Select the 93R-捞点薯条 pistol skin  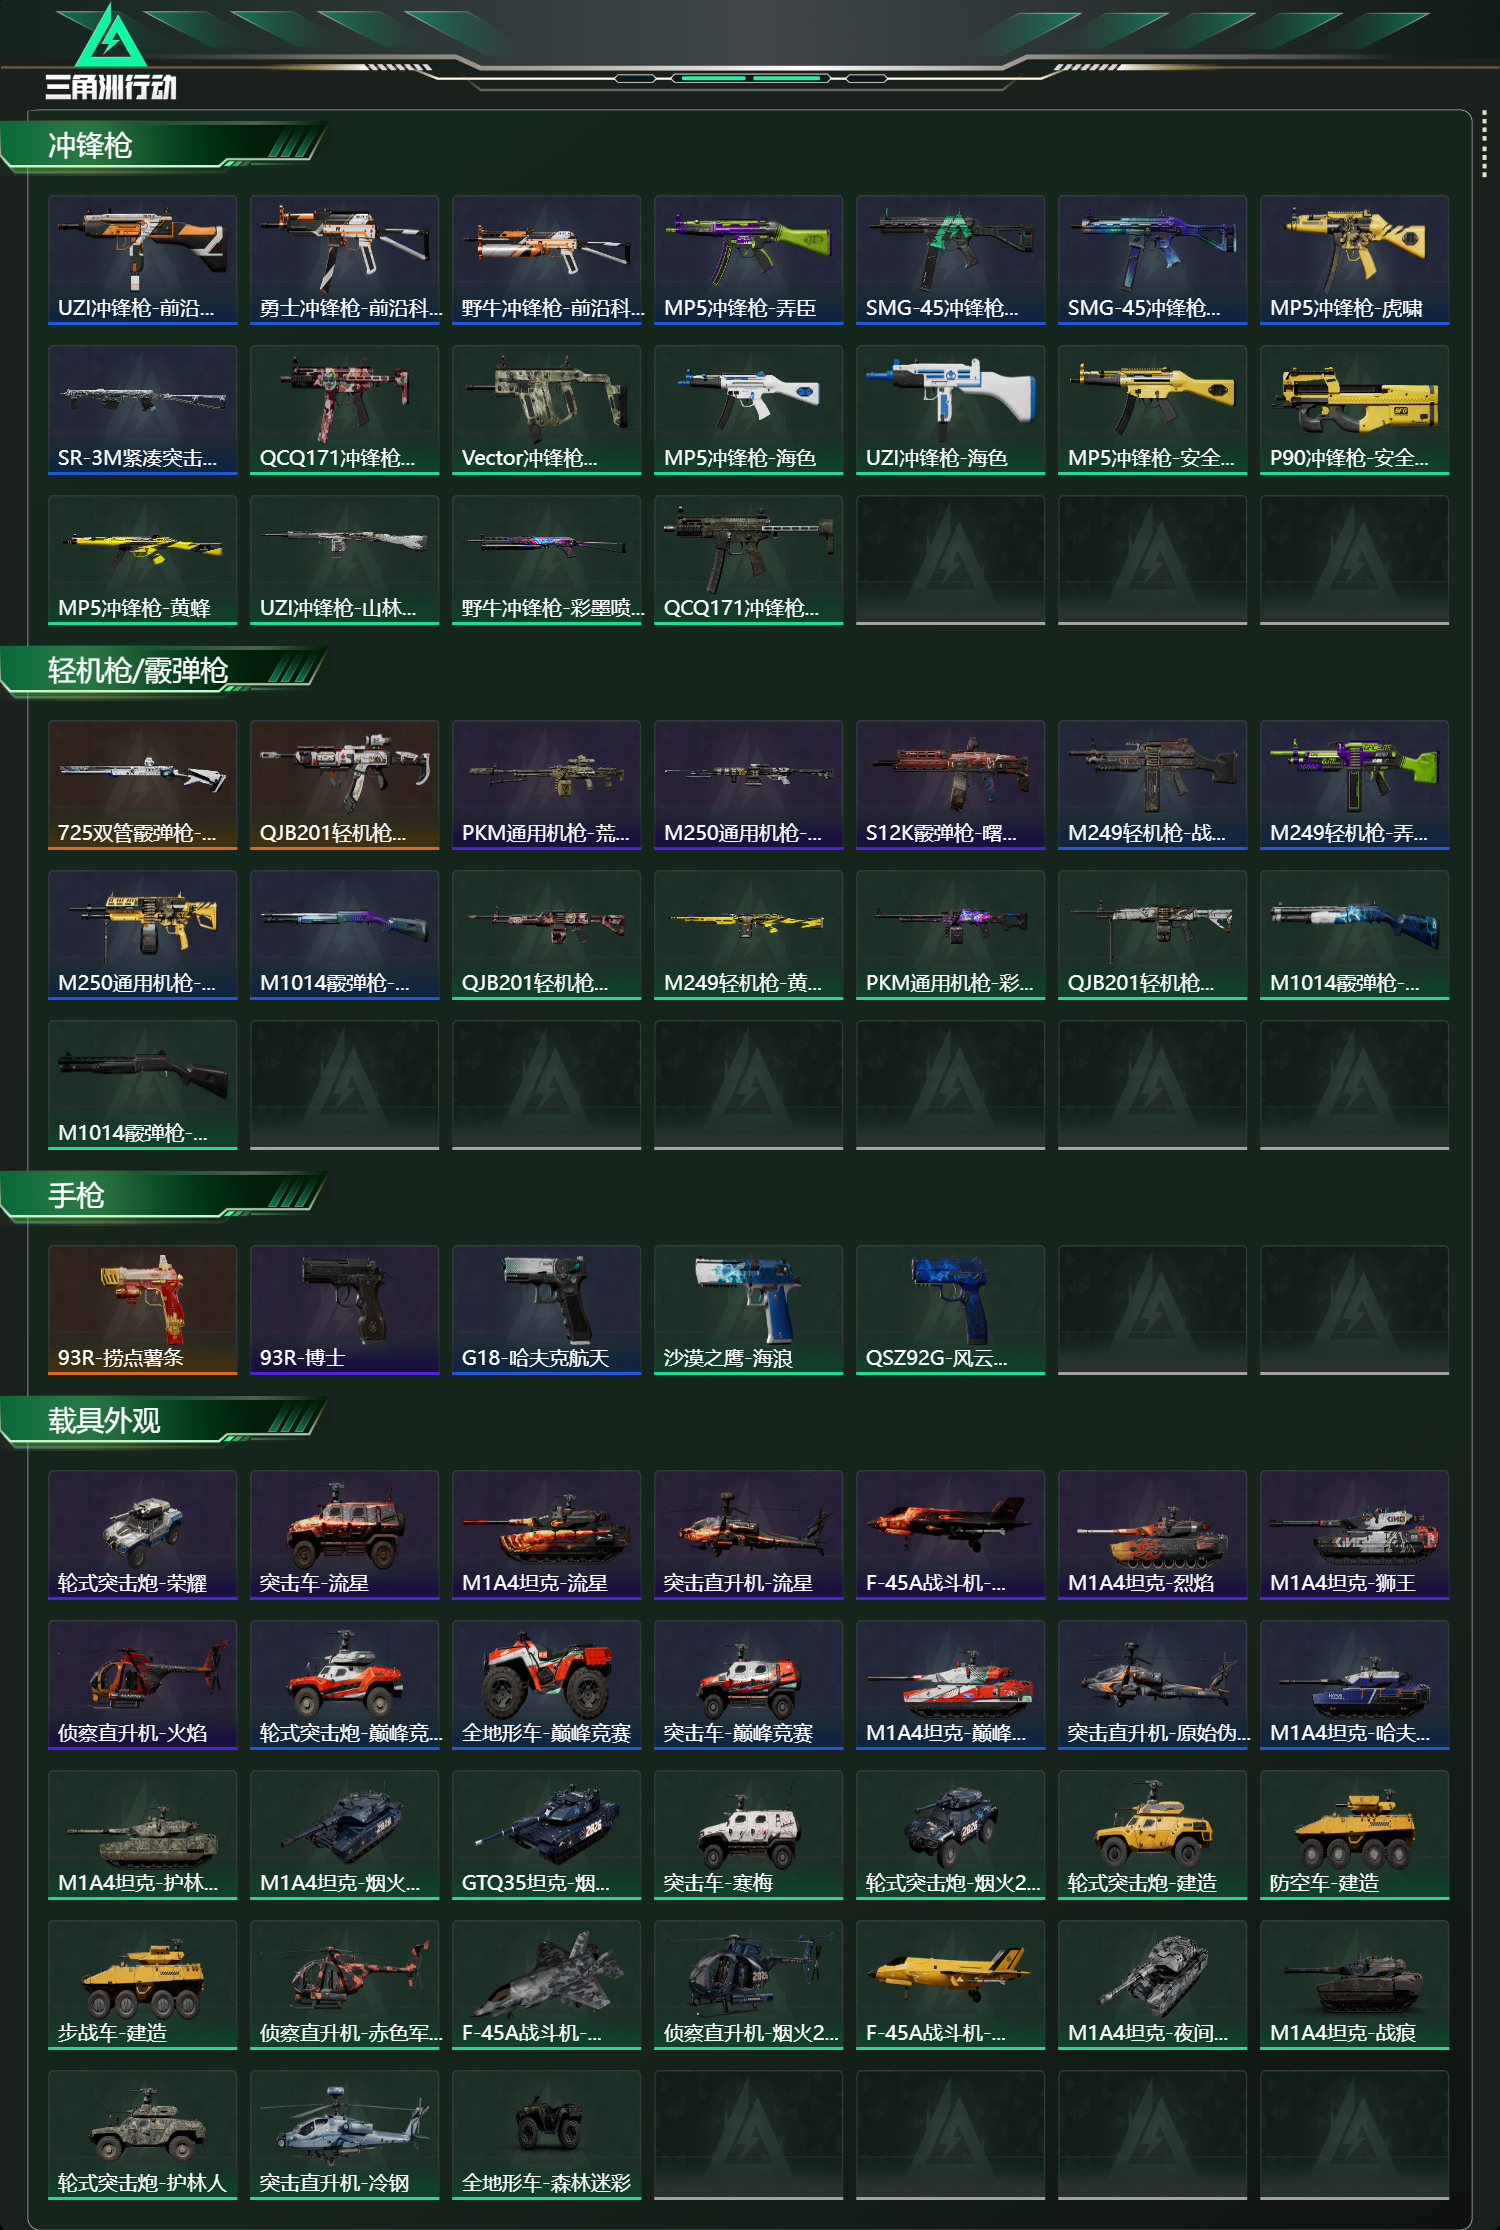point(142,1310)
